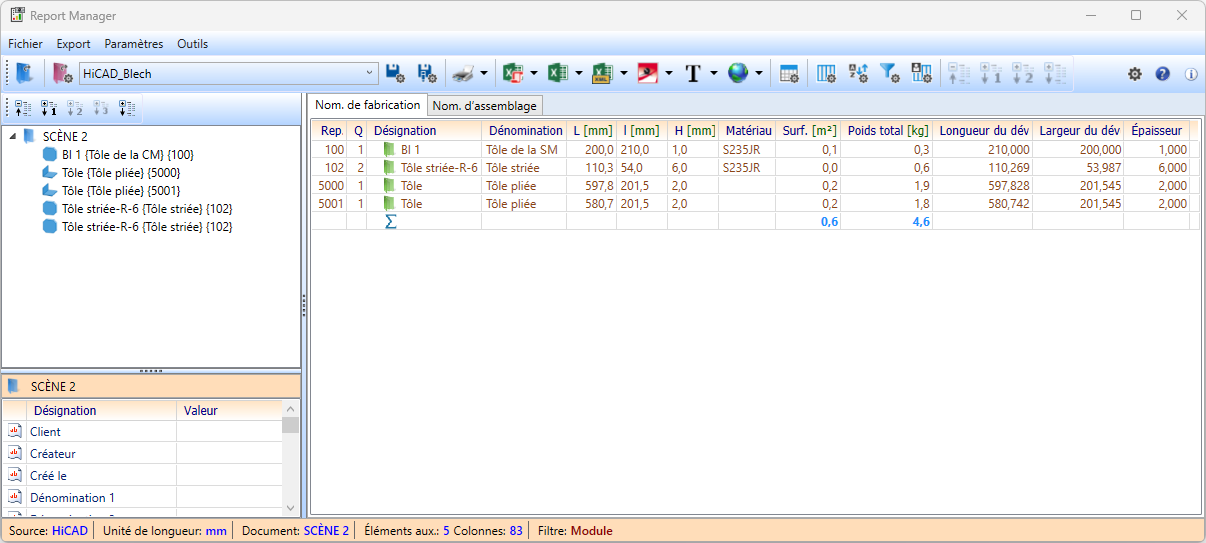Click the gear settings icon
This screenshot has height=543, width=1206.
1135,73
